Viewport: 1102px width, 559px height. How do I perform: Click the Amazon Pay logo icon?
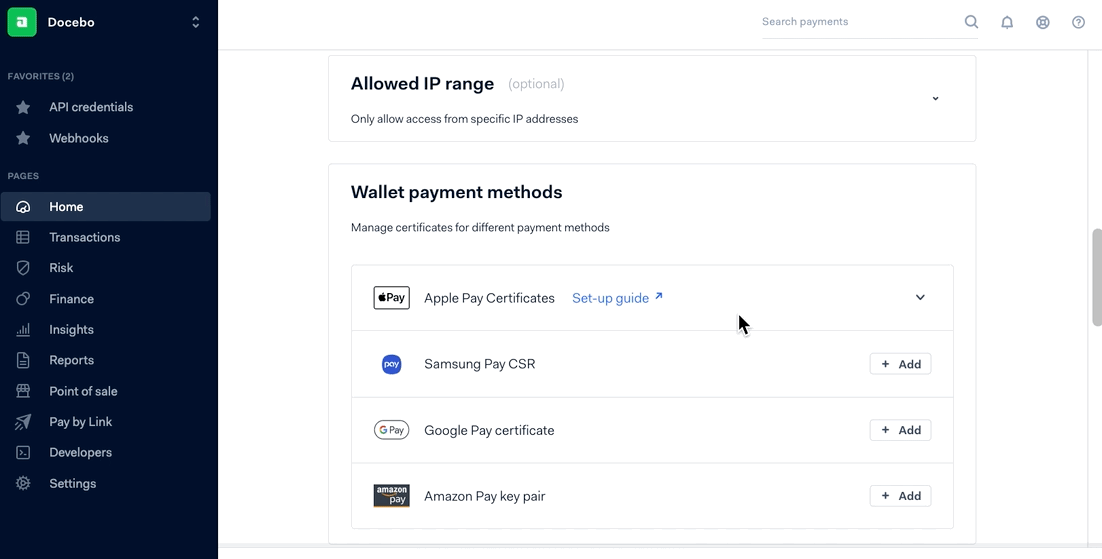391,496
